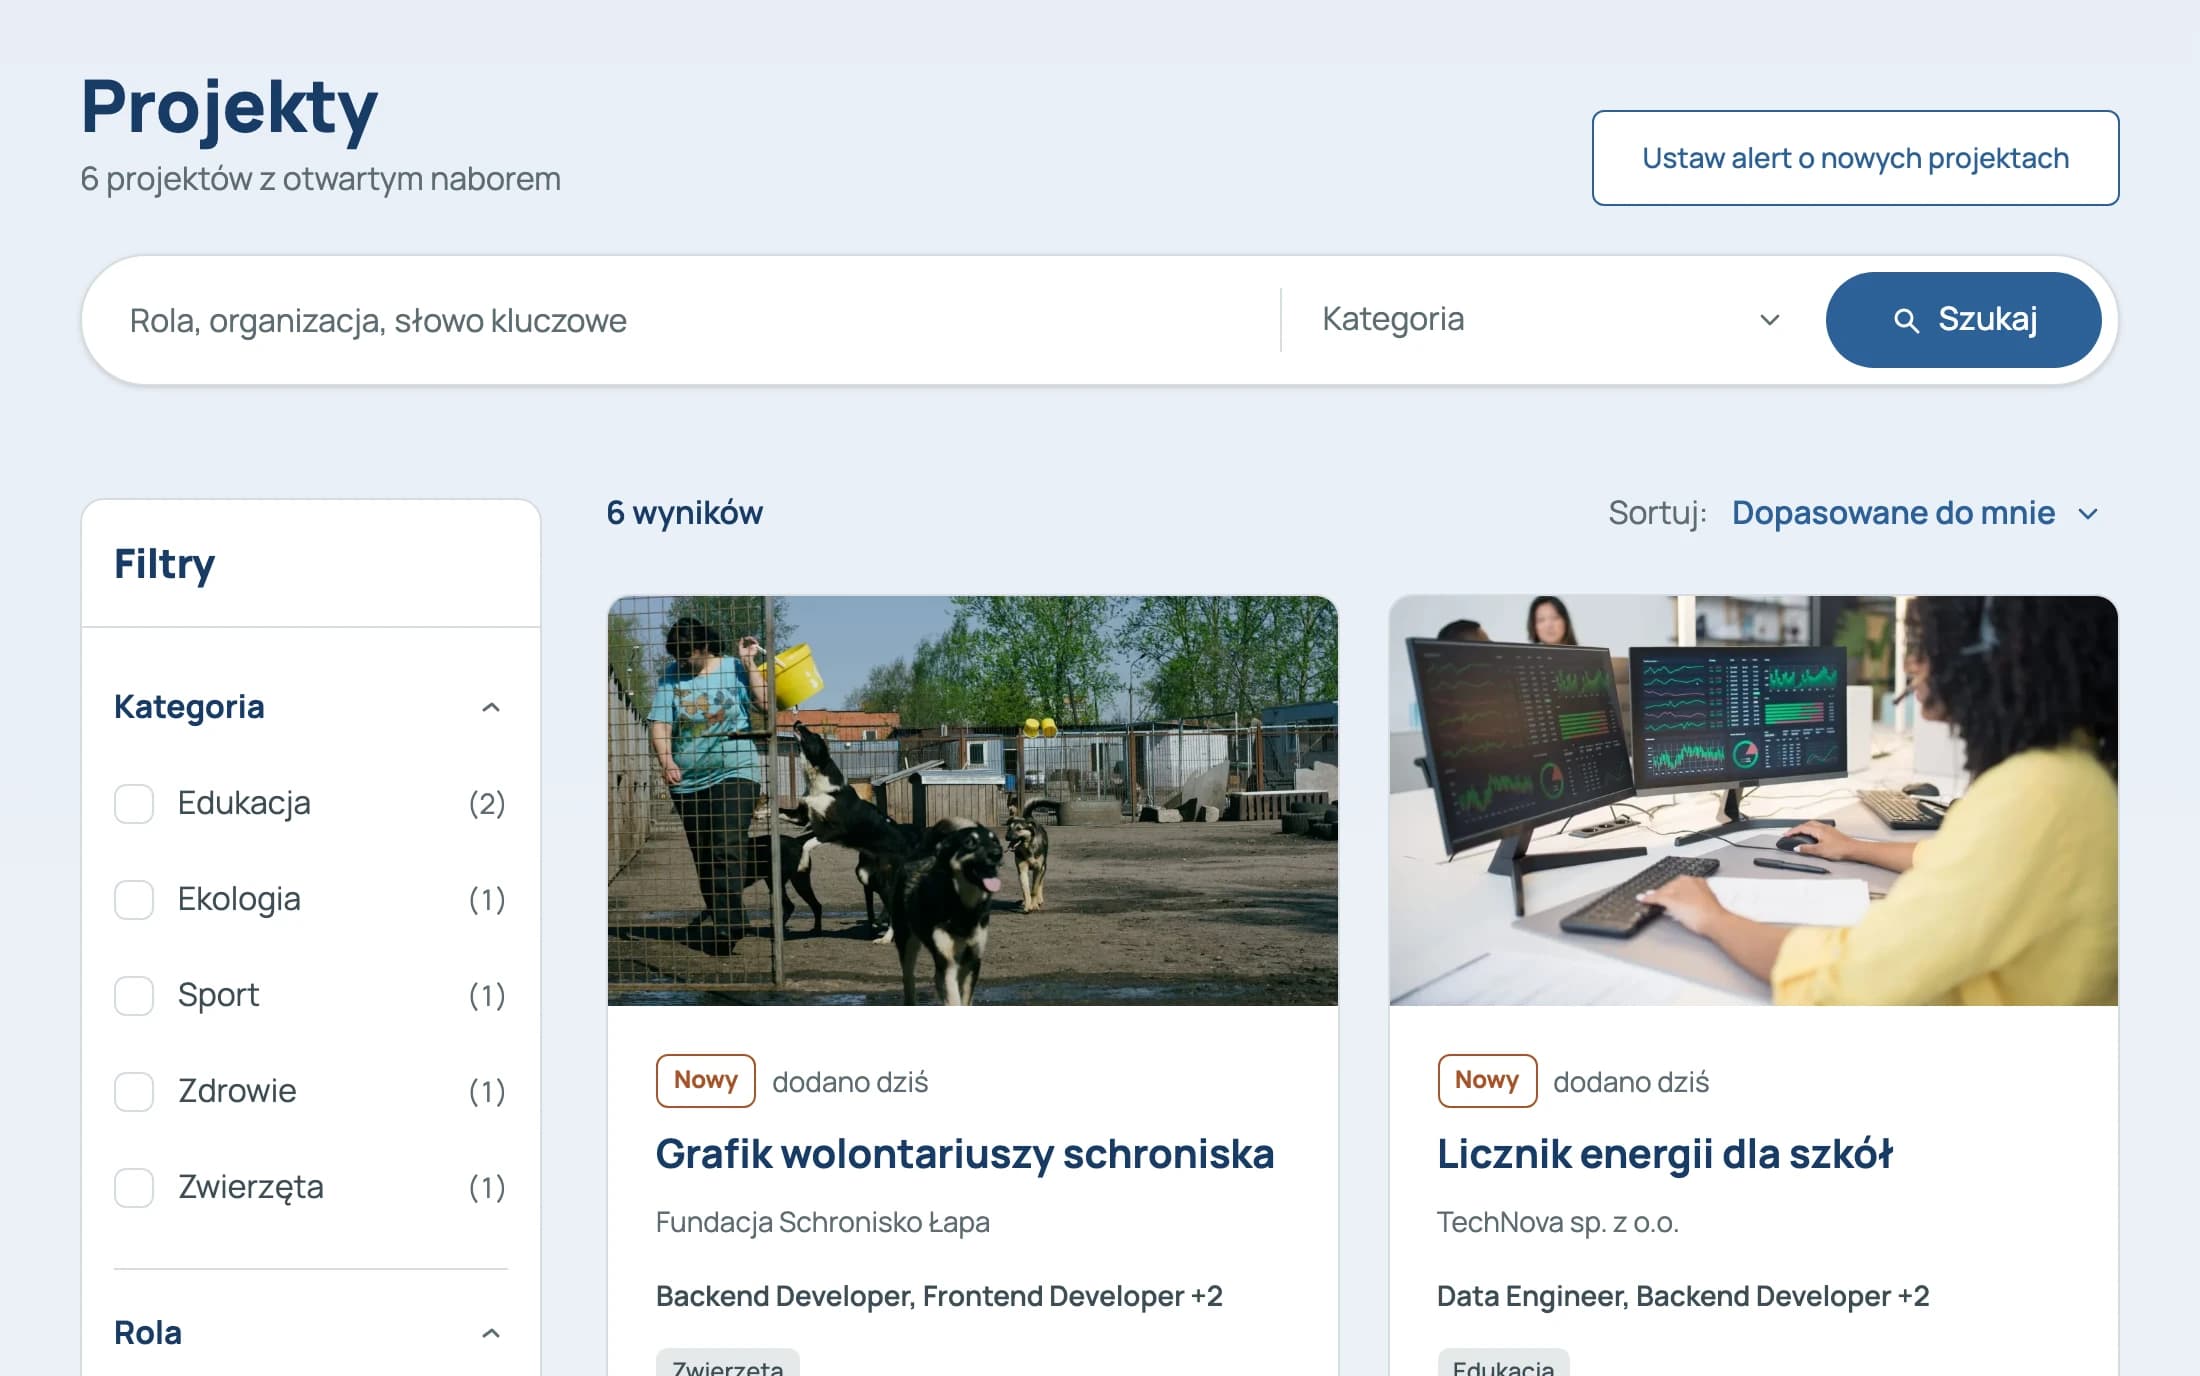Viewport: 2200px width, 1376px height.
Task: Click Nowy badge on Grafik wolontariuszy card
Action: pyautogui.click(x=706, y=1081)
